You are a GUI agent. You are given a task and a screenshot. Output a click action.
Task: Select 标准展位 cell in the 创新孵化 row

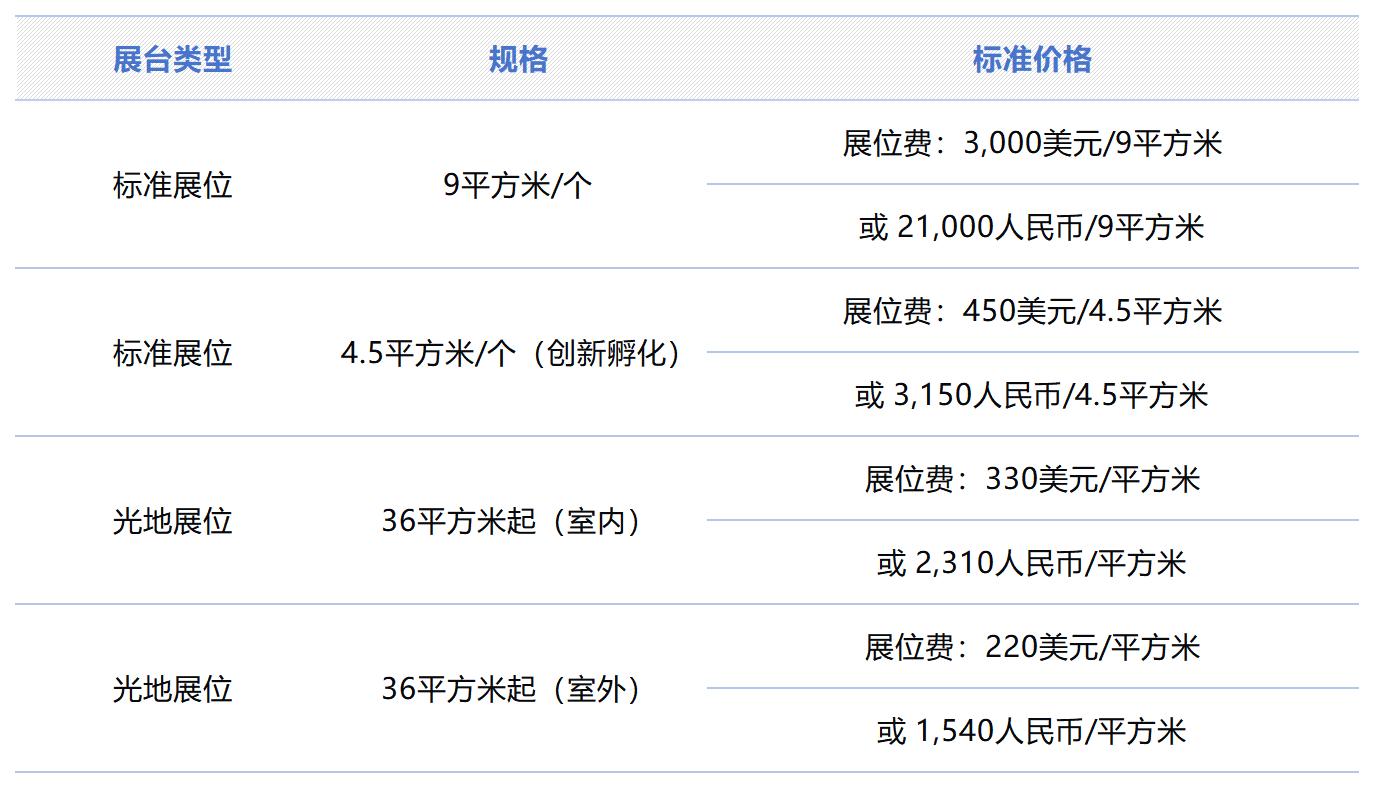(172, 354)
